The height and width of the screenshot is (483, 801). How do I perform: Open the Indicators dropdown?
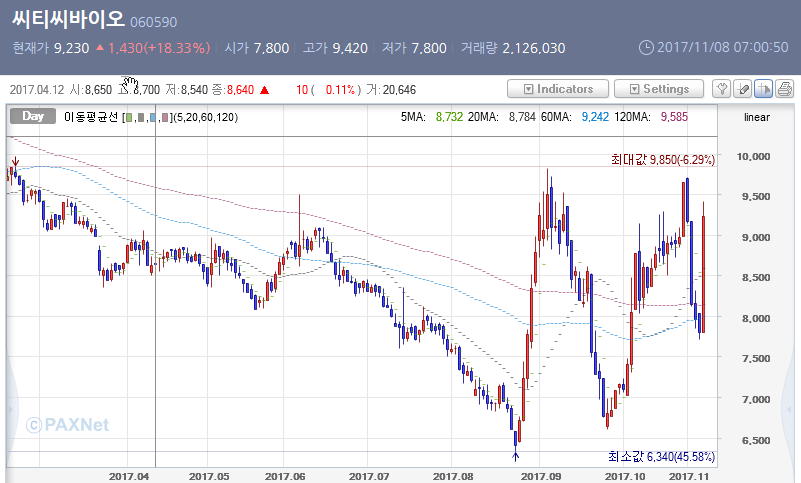coord(557,89)
